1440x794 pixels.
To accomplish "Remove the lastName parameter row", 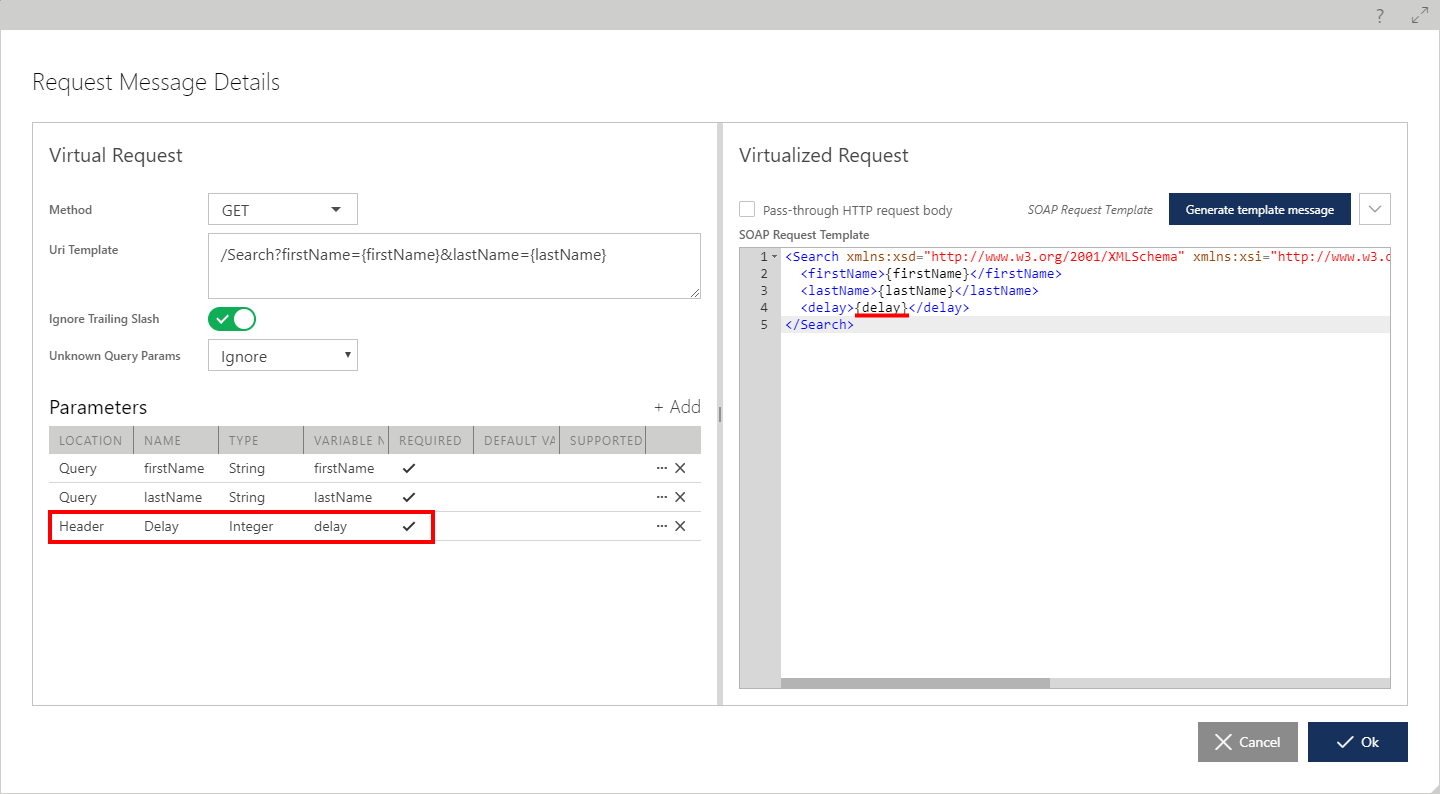I will 680,497.
